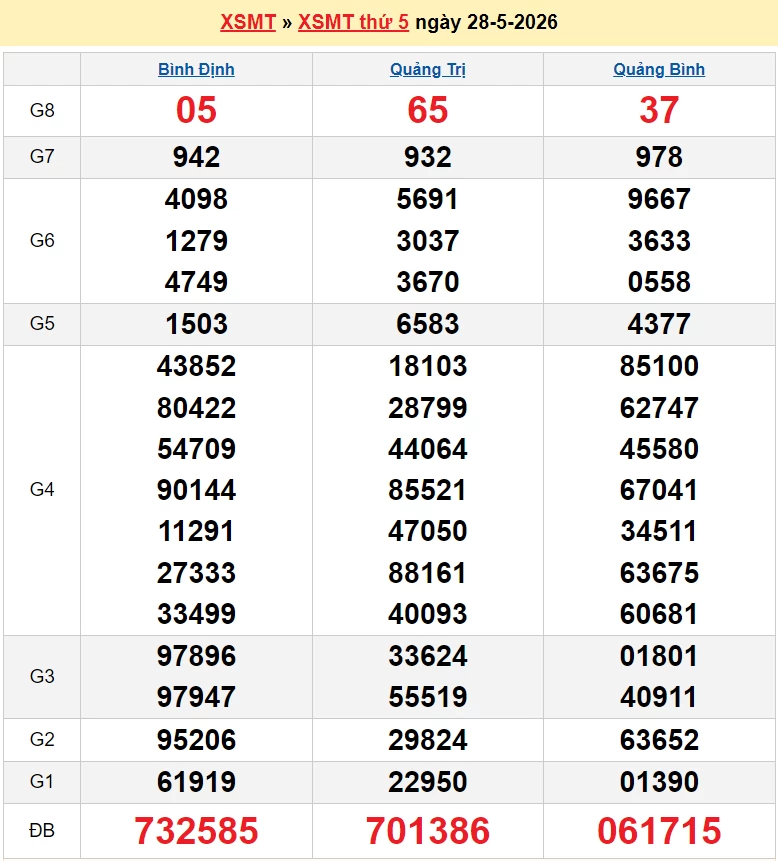
Task: Click the G3 result 97896
Action: (196, 656)
